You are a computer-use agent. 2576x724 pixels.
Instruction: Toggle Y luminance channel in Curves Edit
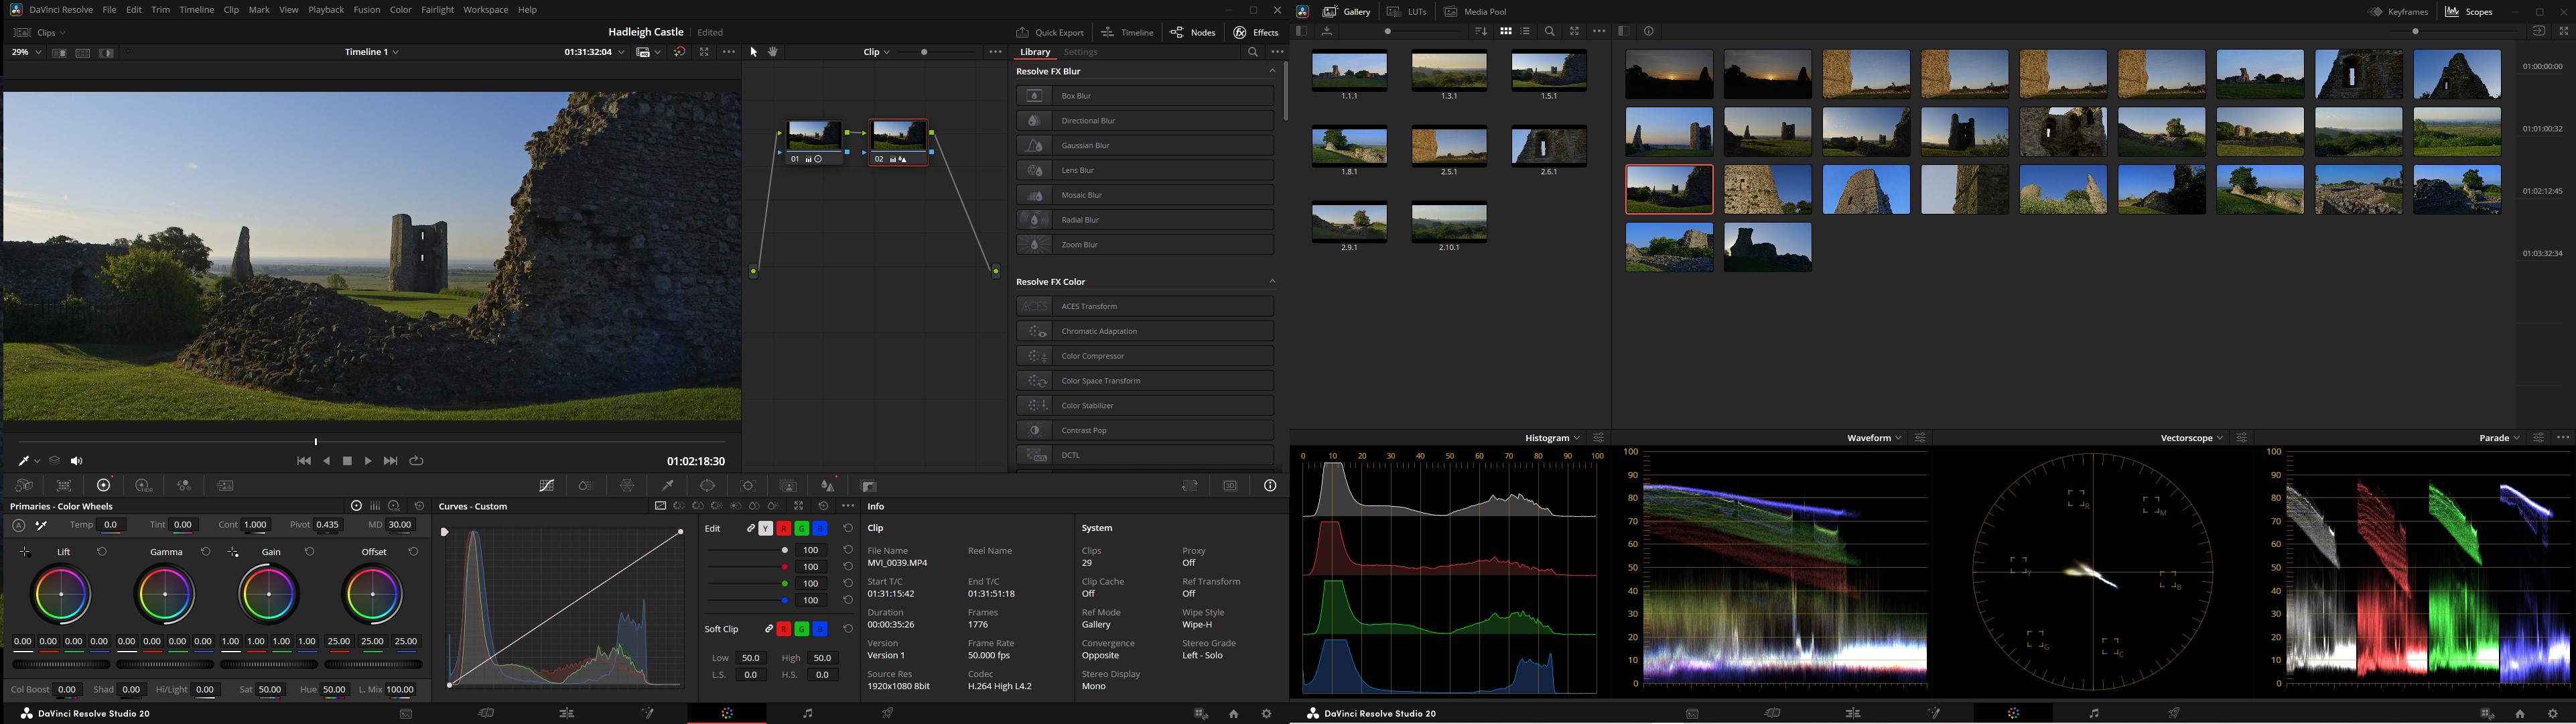(x=766, y=528)
